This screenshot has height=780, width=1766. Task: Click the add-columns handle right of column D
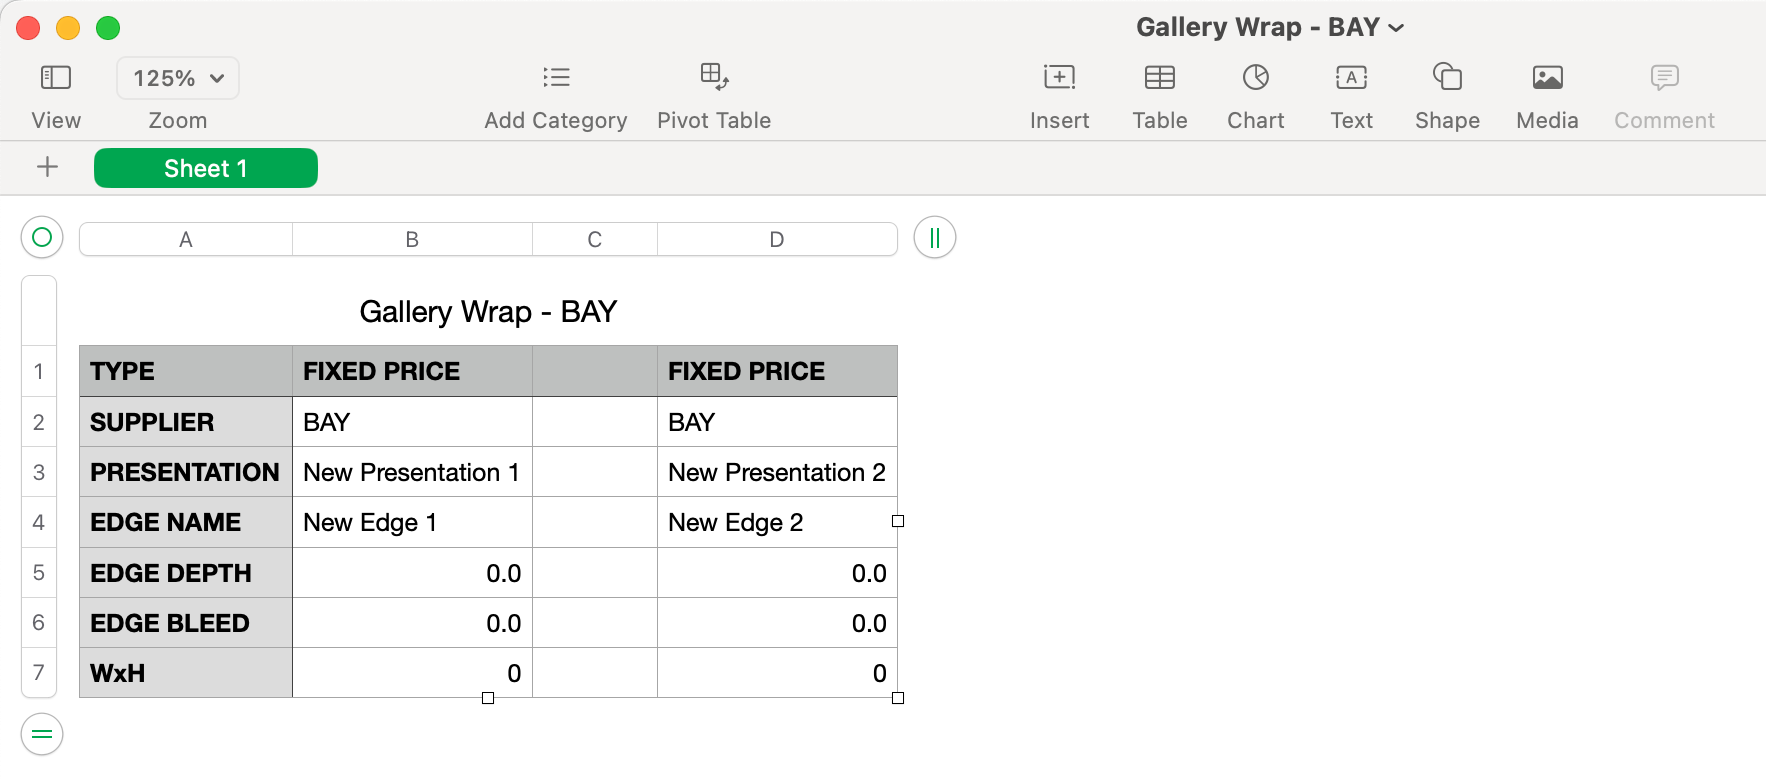[934, 238]
